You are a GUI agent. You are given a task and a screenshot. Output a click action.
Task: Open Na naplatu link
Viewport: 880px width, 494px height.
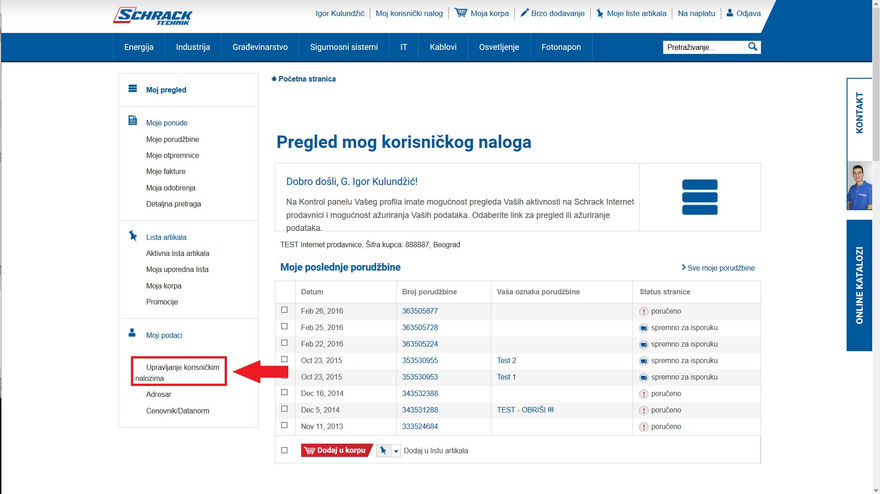coord(696,13)
